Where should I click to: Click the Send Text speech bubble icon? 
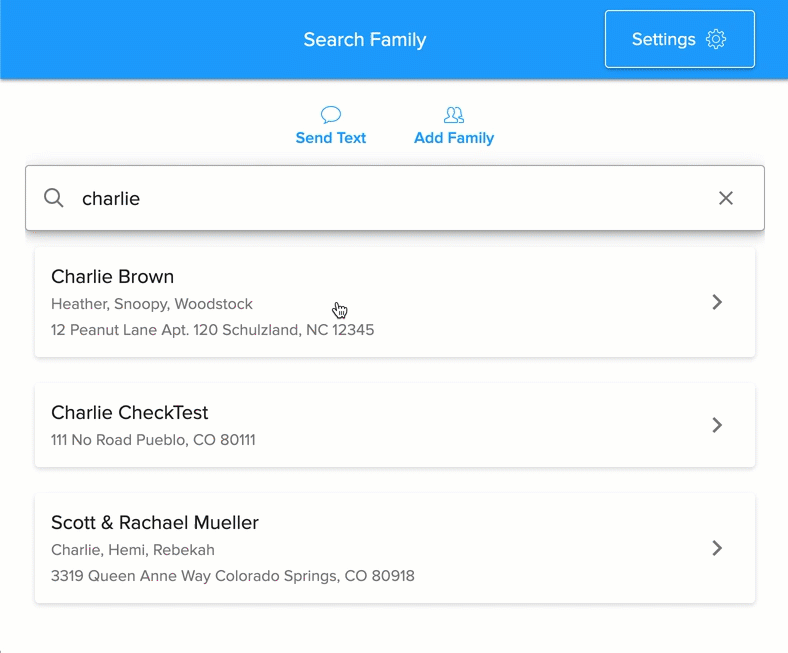click(x=331, y=115)
